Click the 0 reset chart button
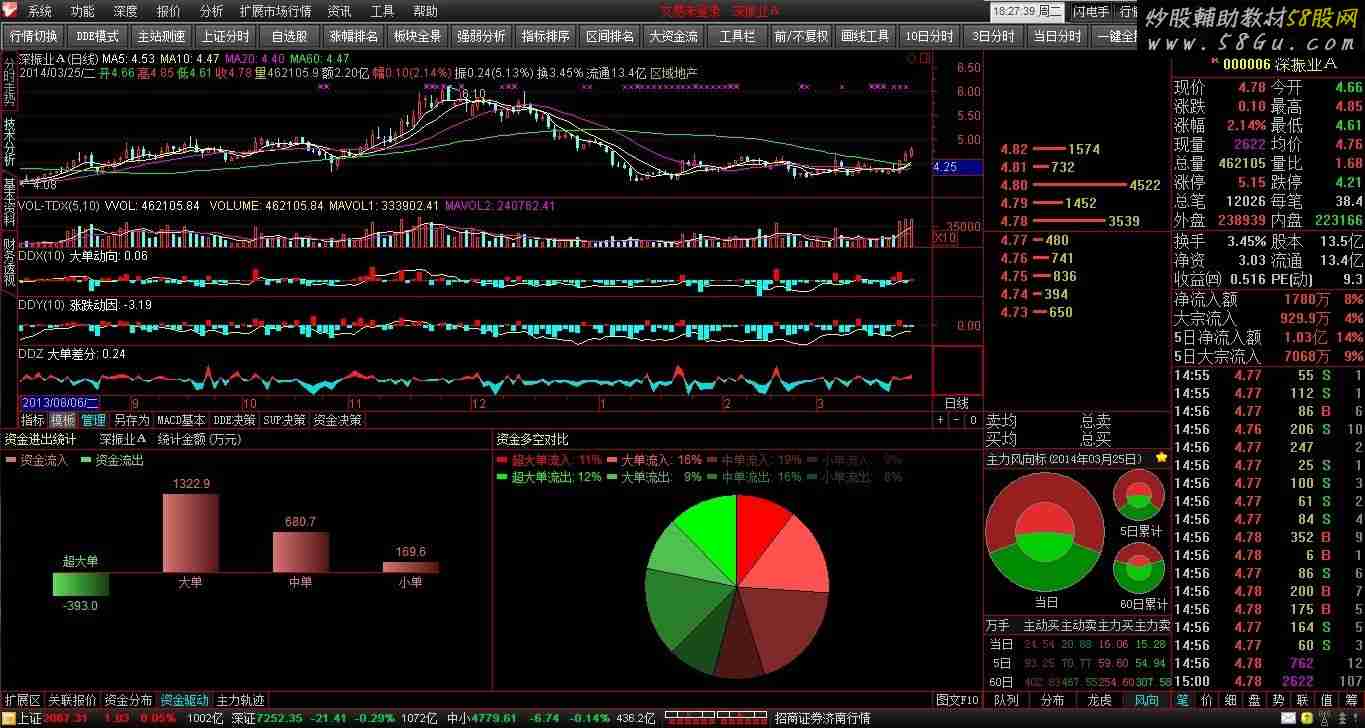Viewport: 1365px width, 728px height. point(972,420)
